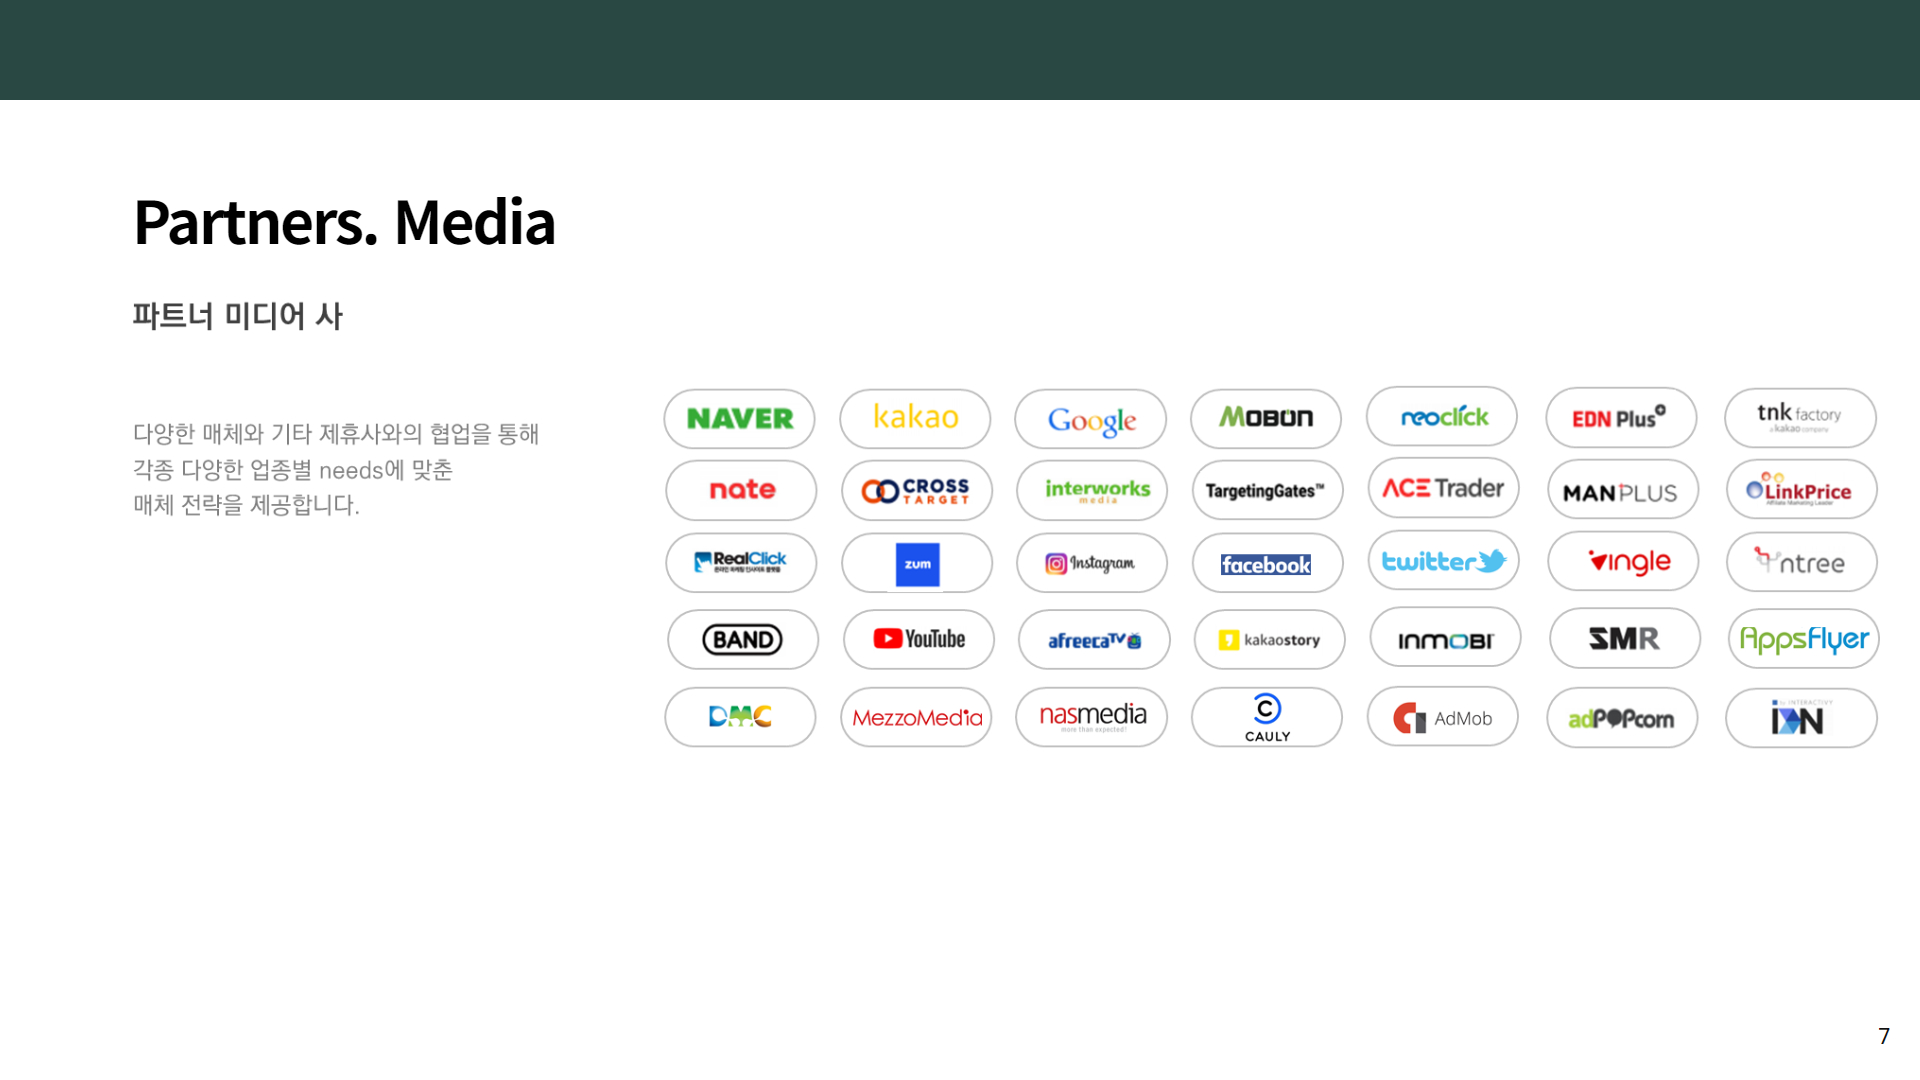The image size is (1920, 1080).
Task: Click the Partners. Media heading
Action: click(344, 222)
